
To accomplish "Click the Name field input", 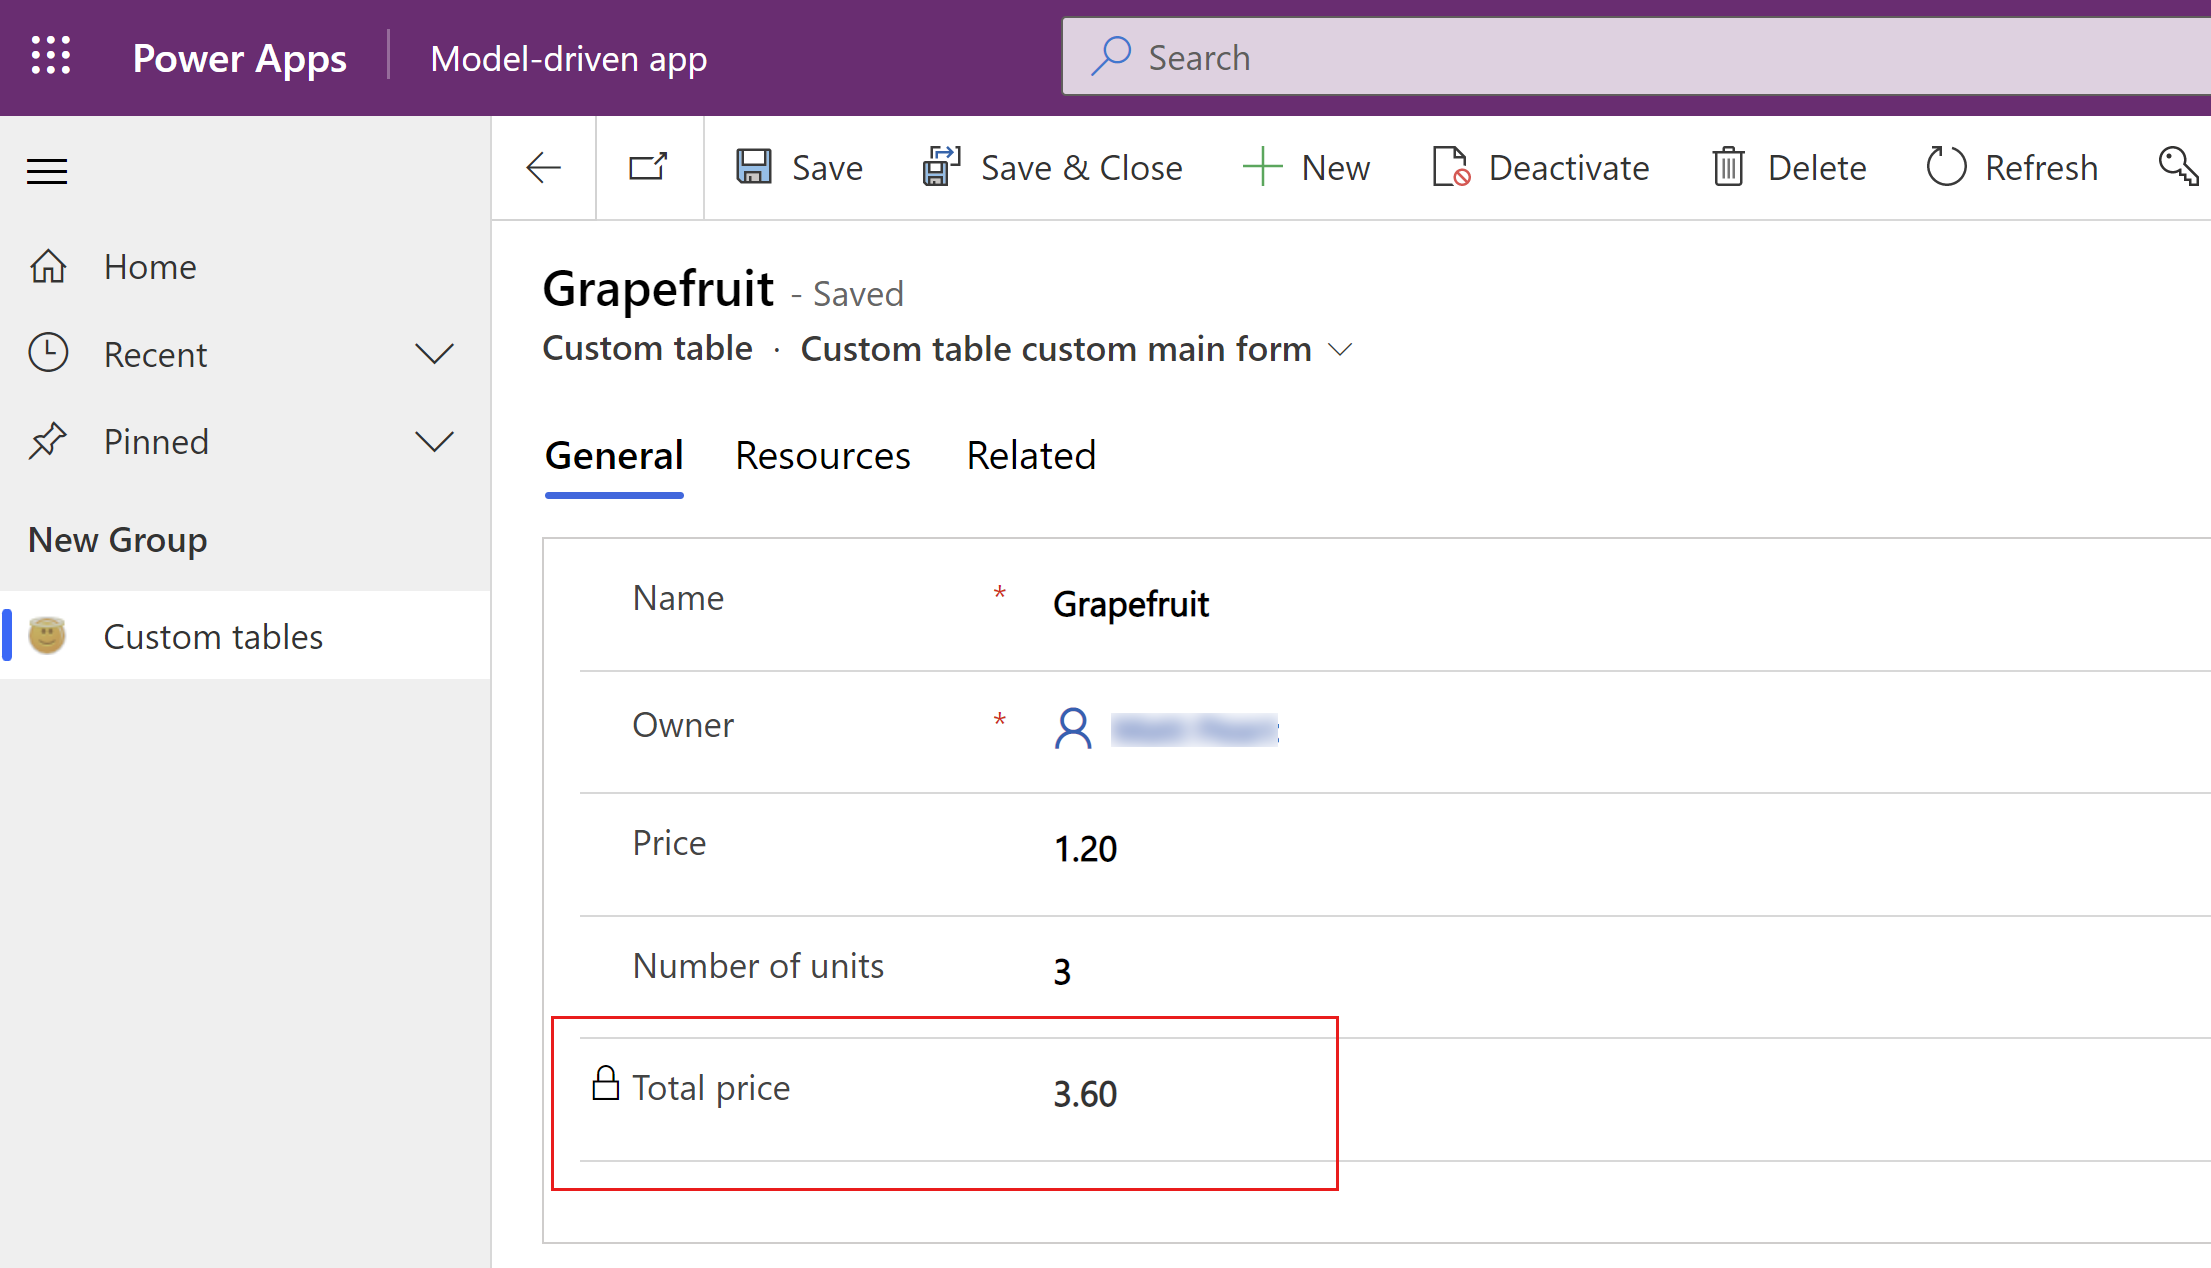I will tap(1131, 604).
